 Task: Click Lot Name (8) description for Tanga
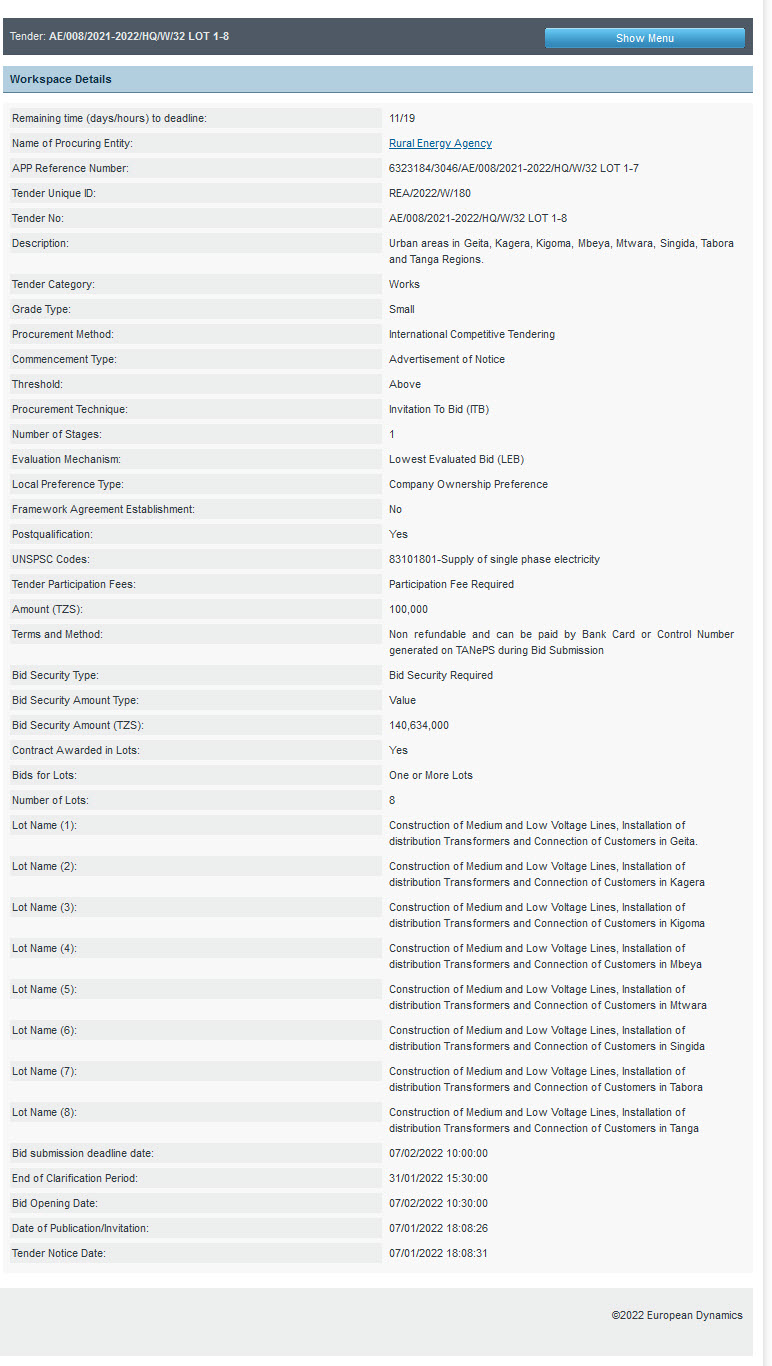[x=543, y=1121]
